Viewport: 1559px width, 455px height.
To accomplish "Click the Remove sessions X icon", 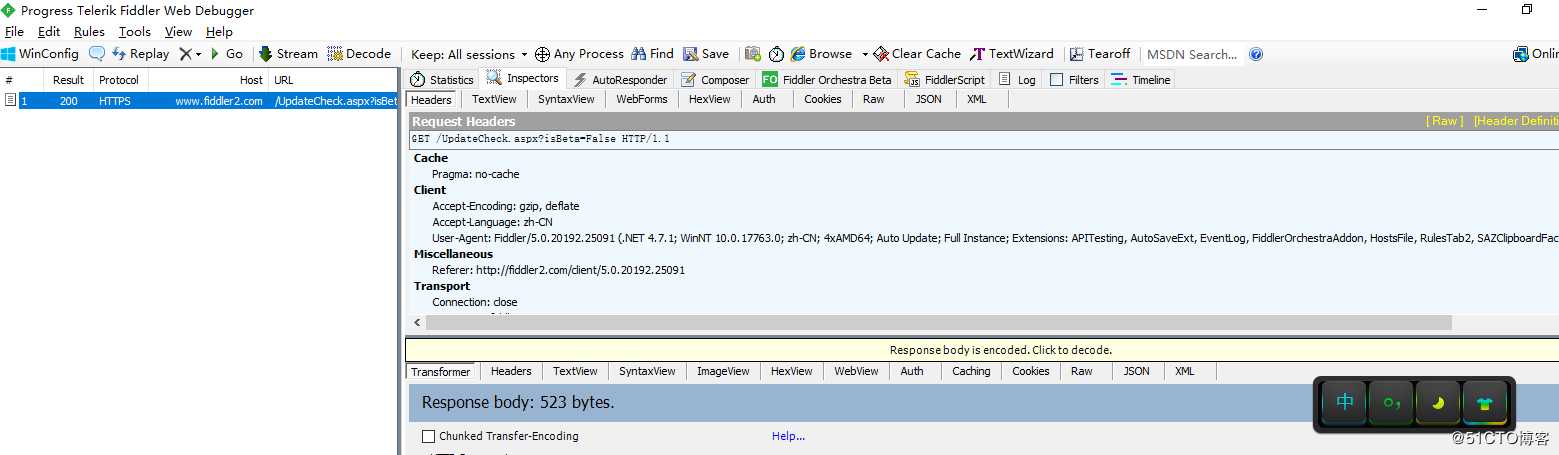I will 185,54.
